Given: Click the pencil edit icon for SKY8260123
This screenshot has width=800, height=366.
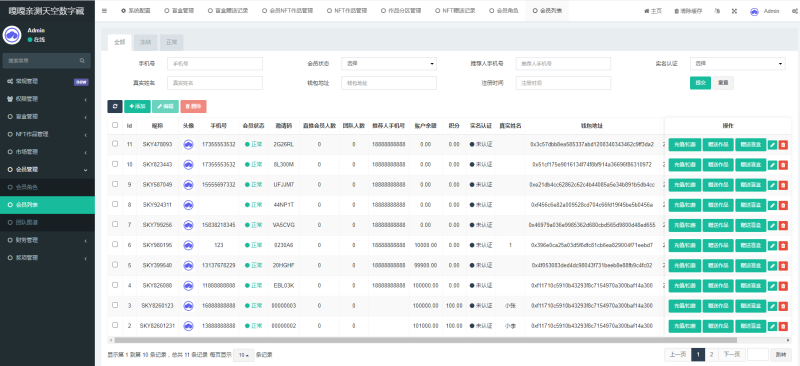Looking at the screenshot, I should [x=772, y=306].
